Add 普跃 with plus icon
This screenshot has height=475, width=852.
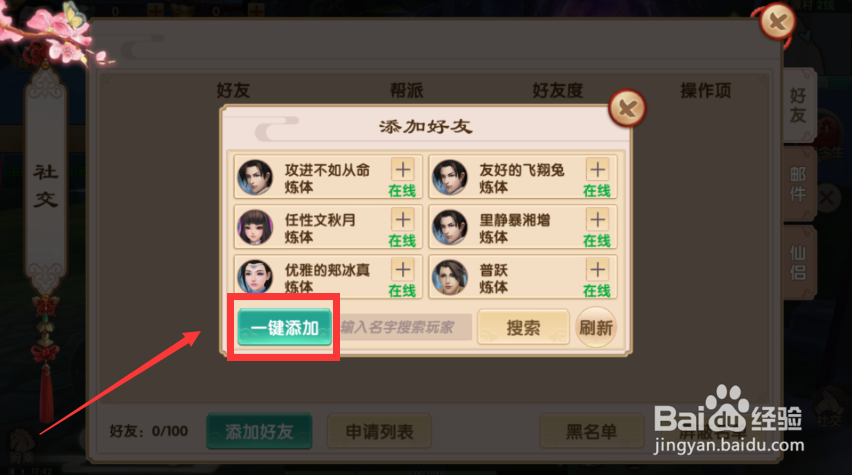point(598,270)
